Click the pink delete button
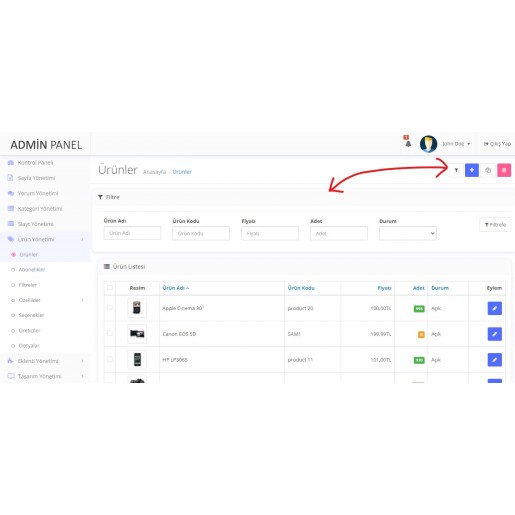 click(504, 170)
